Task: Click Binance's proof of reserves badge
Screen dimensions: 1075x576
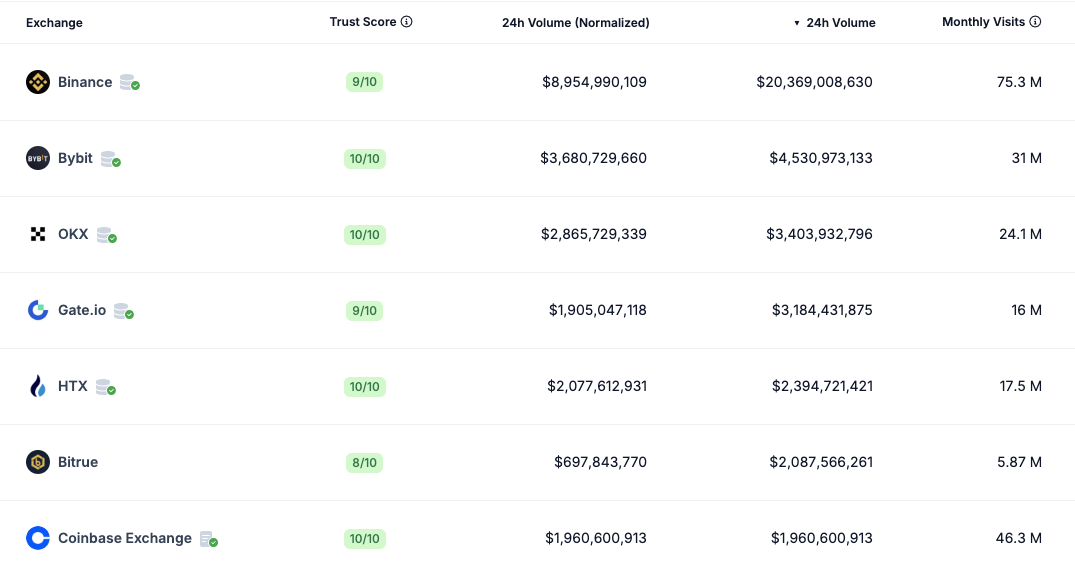Action: click(x=129, y=83)
